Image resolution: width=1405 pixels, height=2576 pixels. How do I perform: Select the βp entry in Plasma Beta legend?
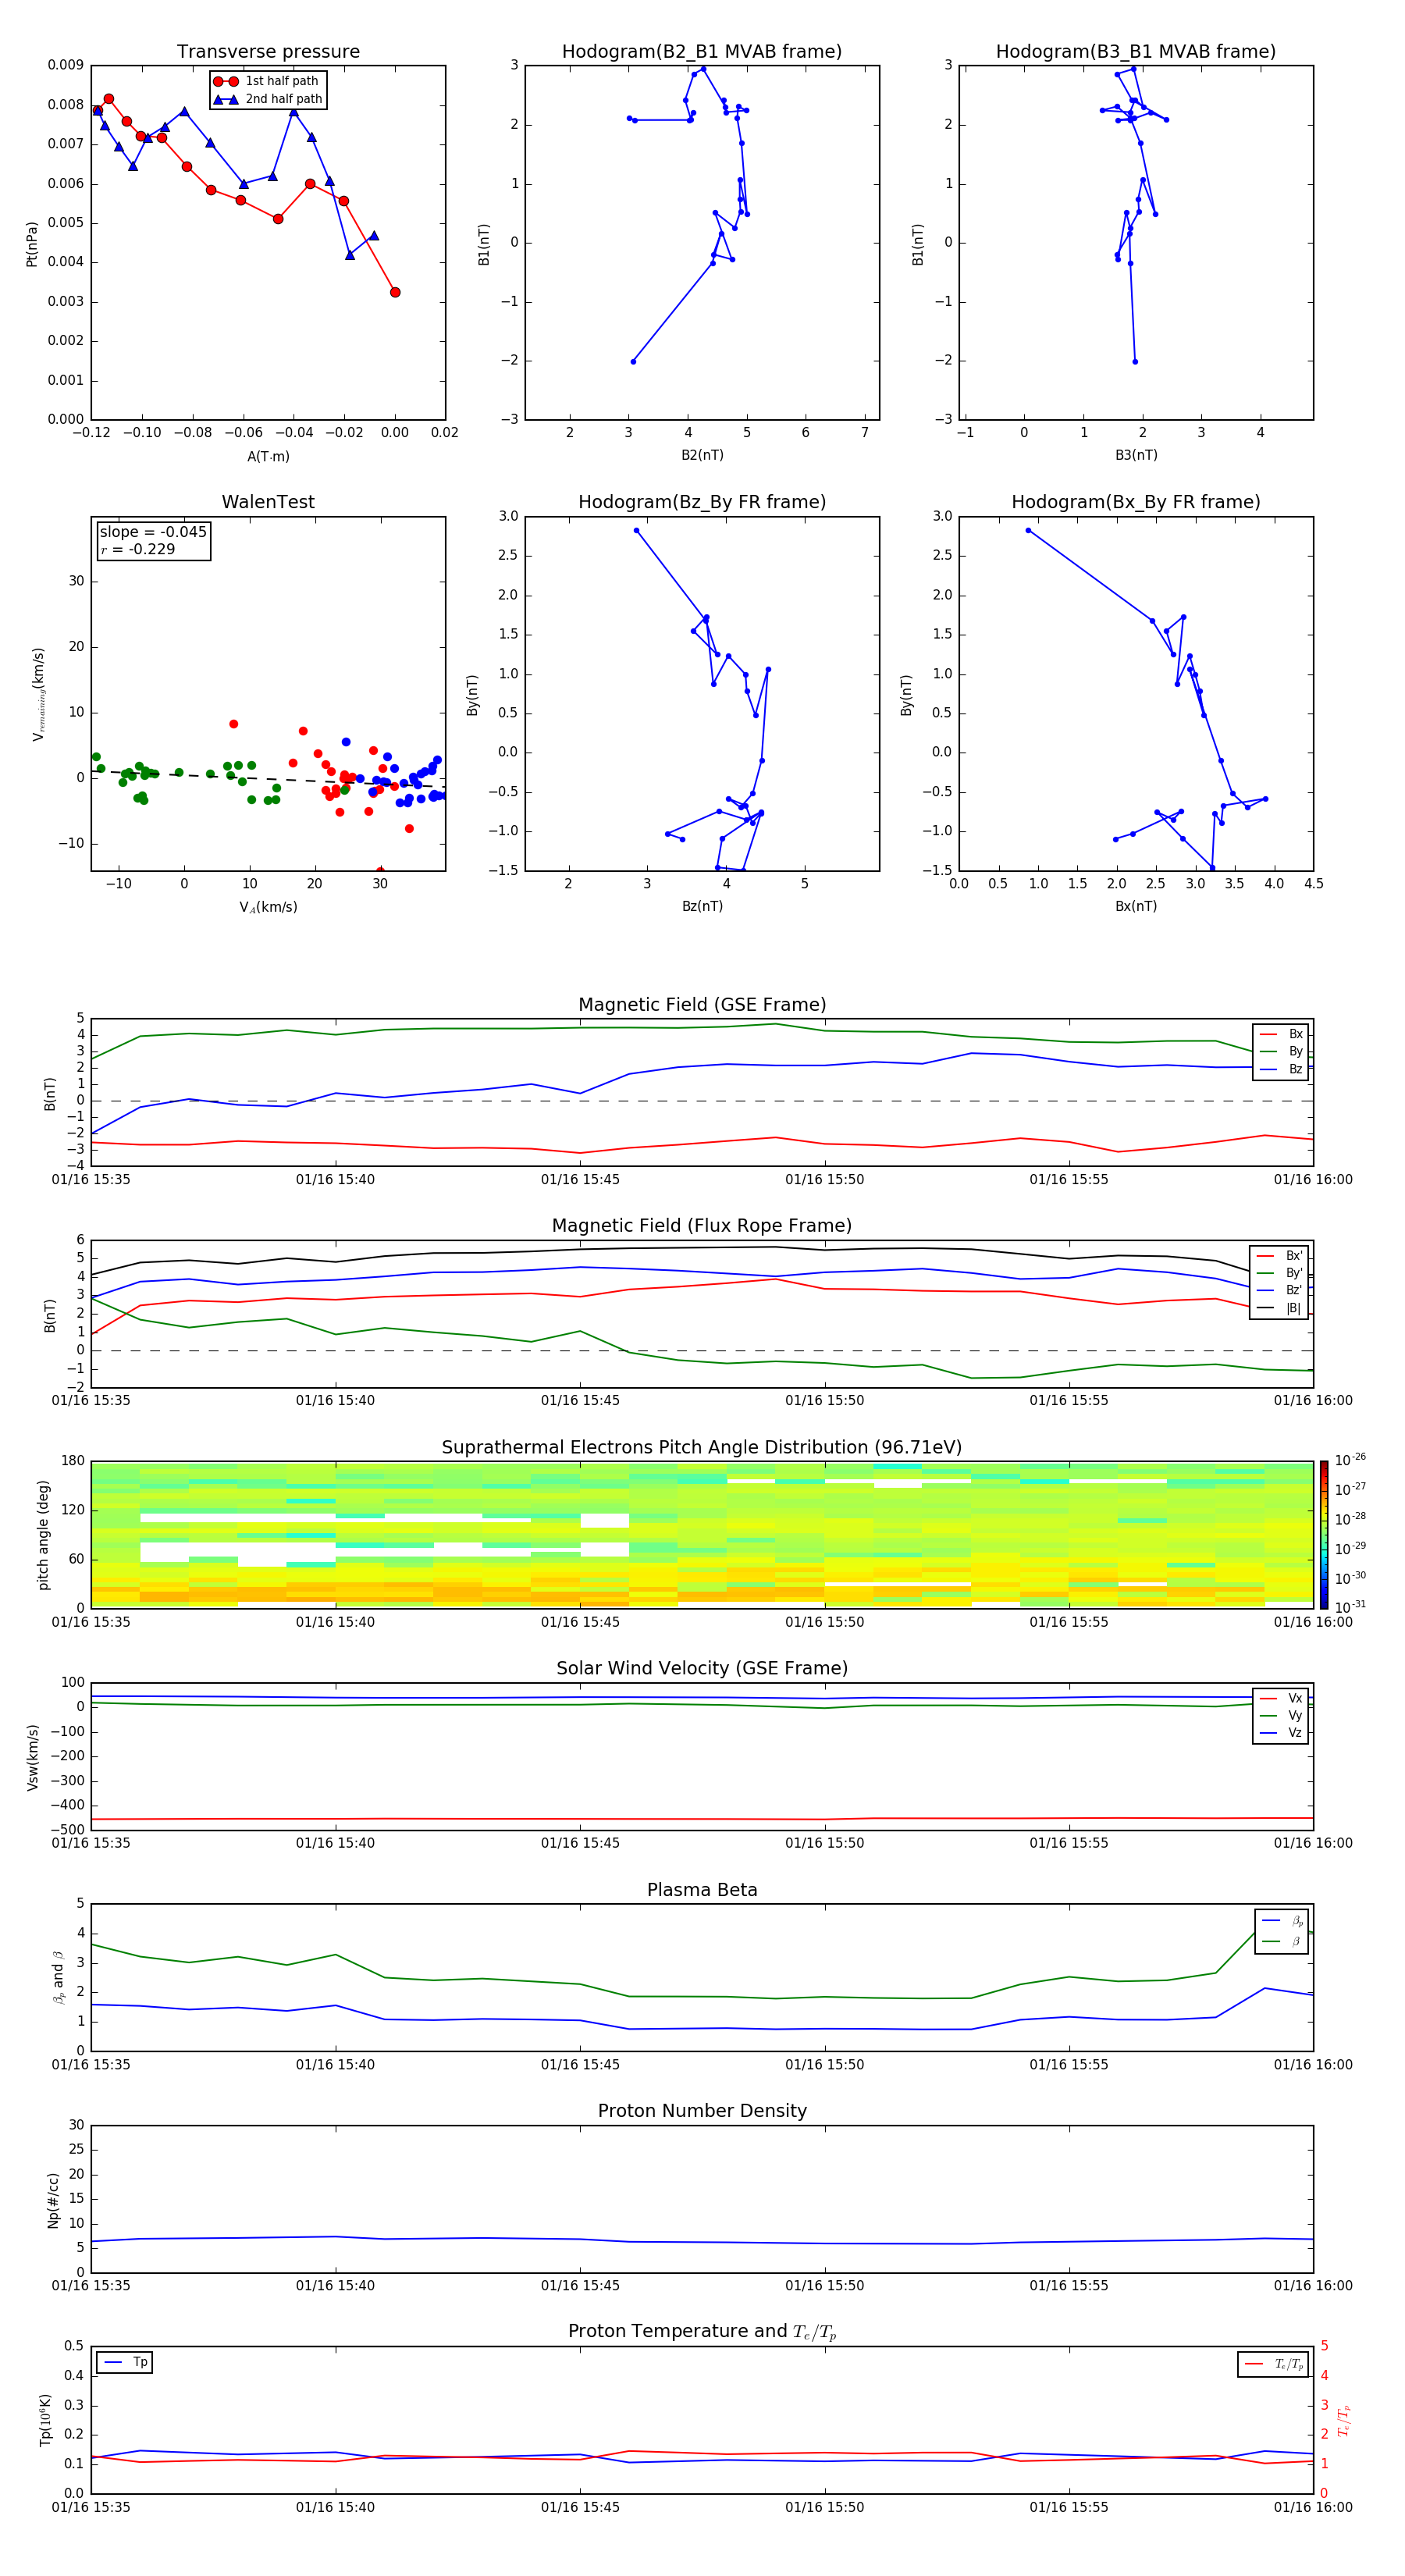pos(1283,1921)
